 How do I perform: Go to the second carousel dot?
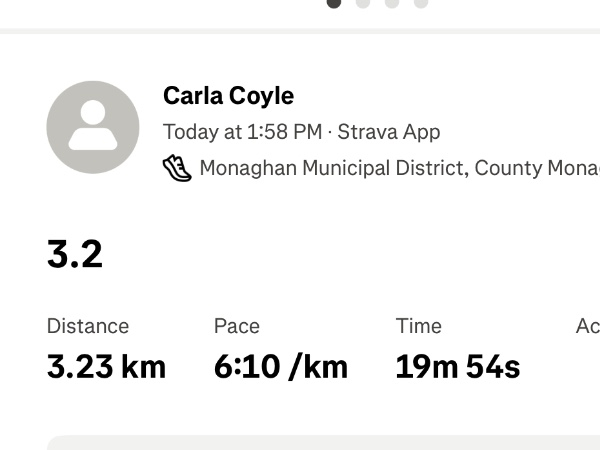[x=363, y=3]
